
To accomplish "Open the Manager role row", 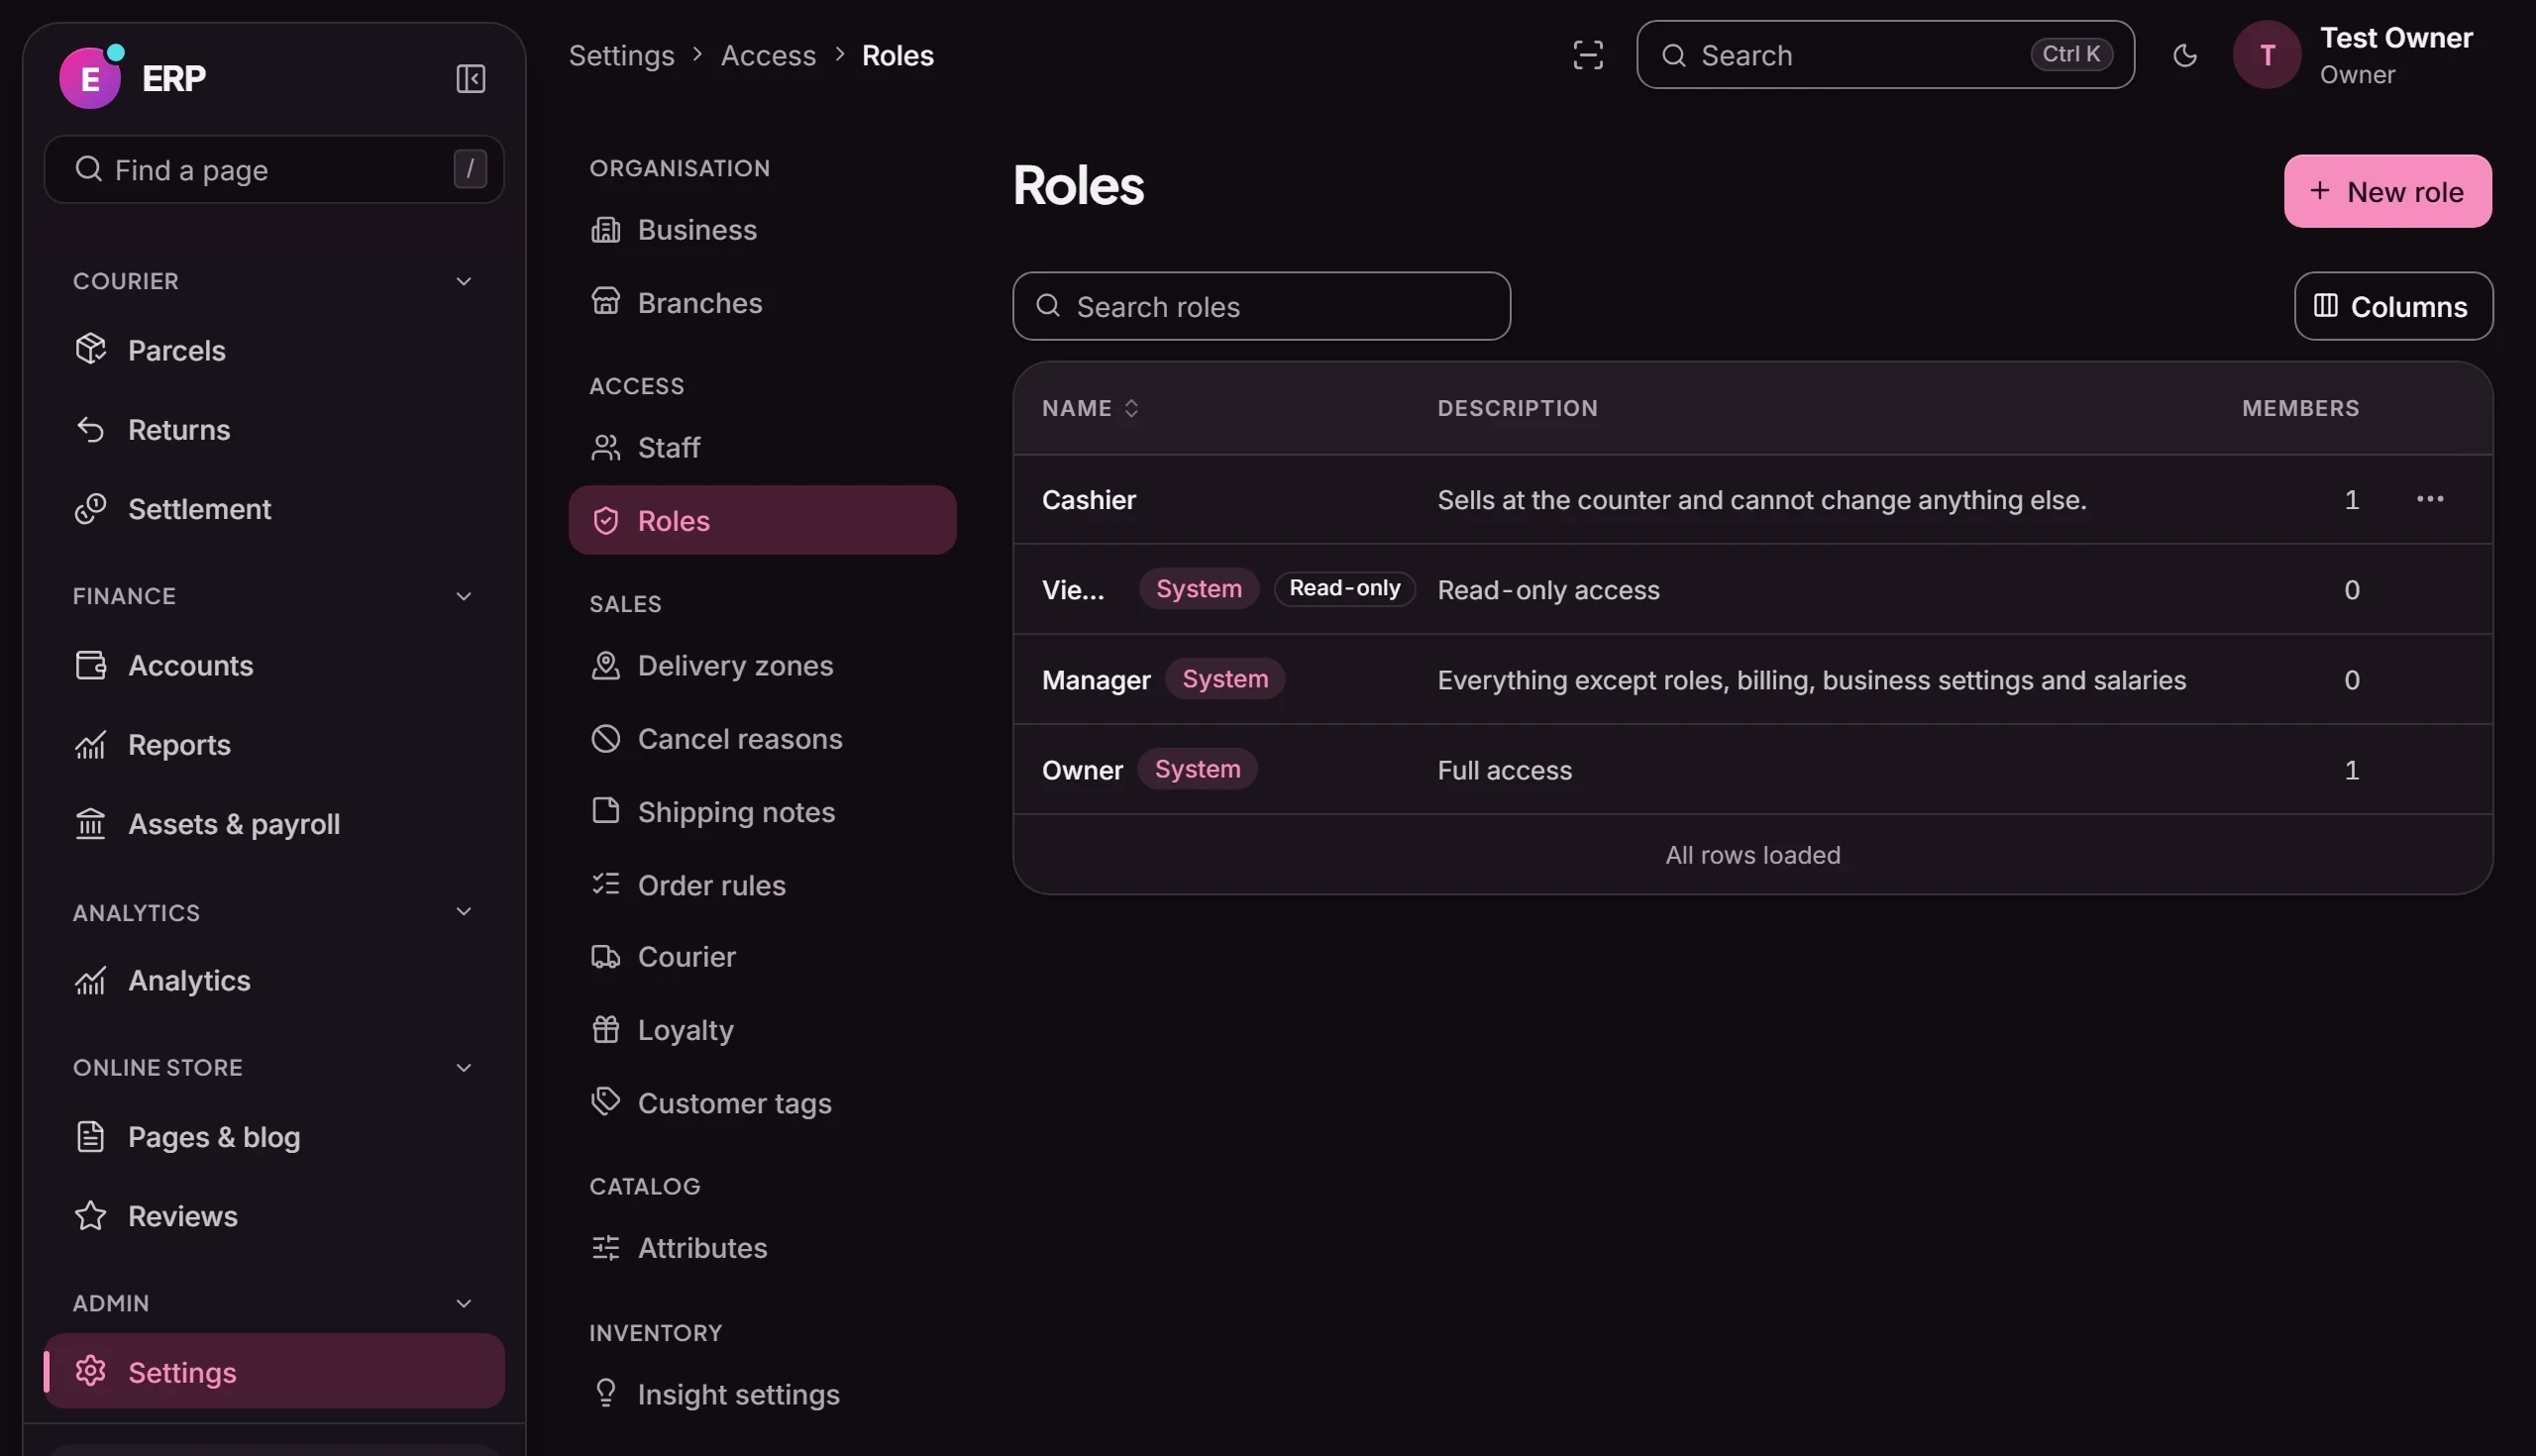I will tap(1752, 680).
